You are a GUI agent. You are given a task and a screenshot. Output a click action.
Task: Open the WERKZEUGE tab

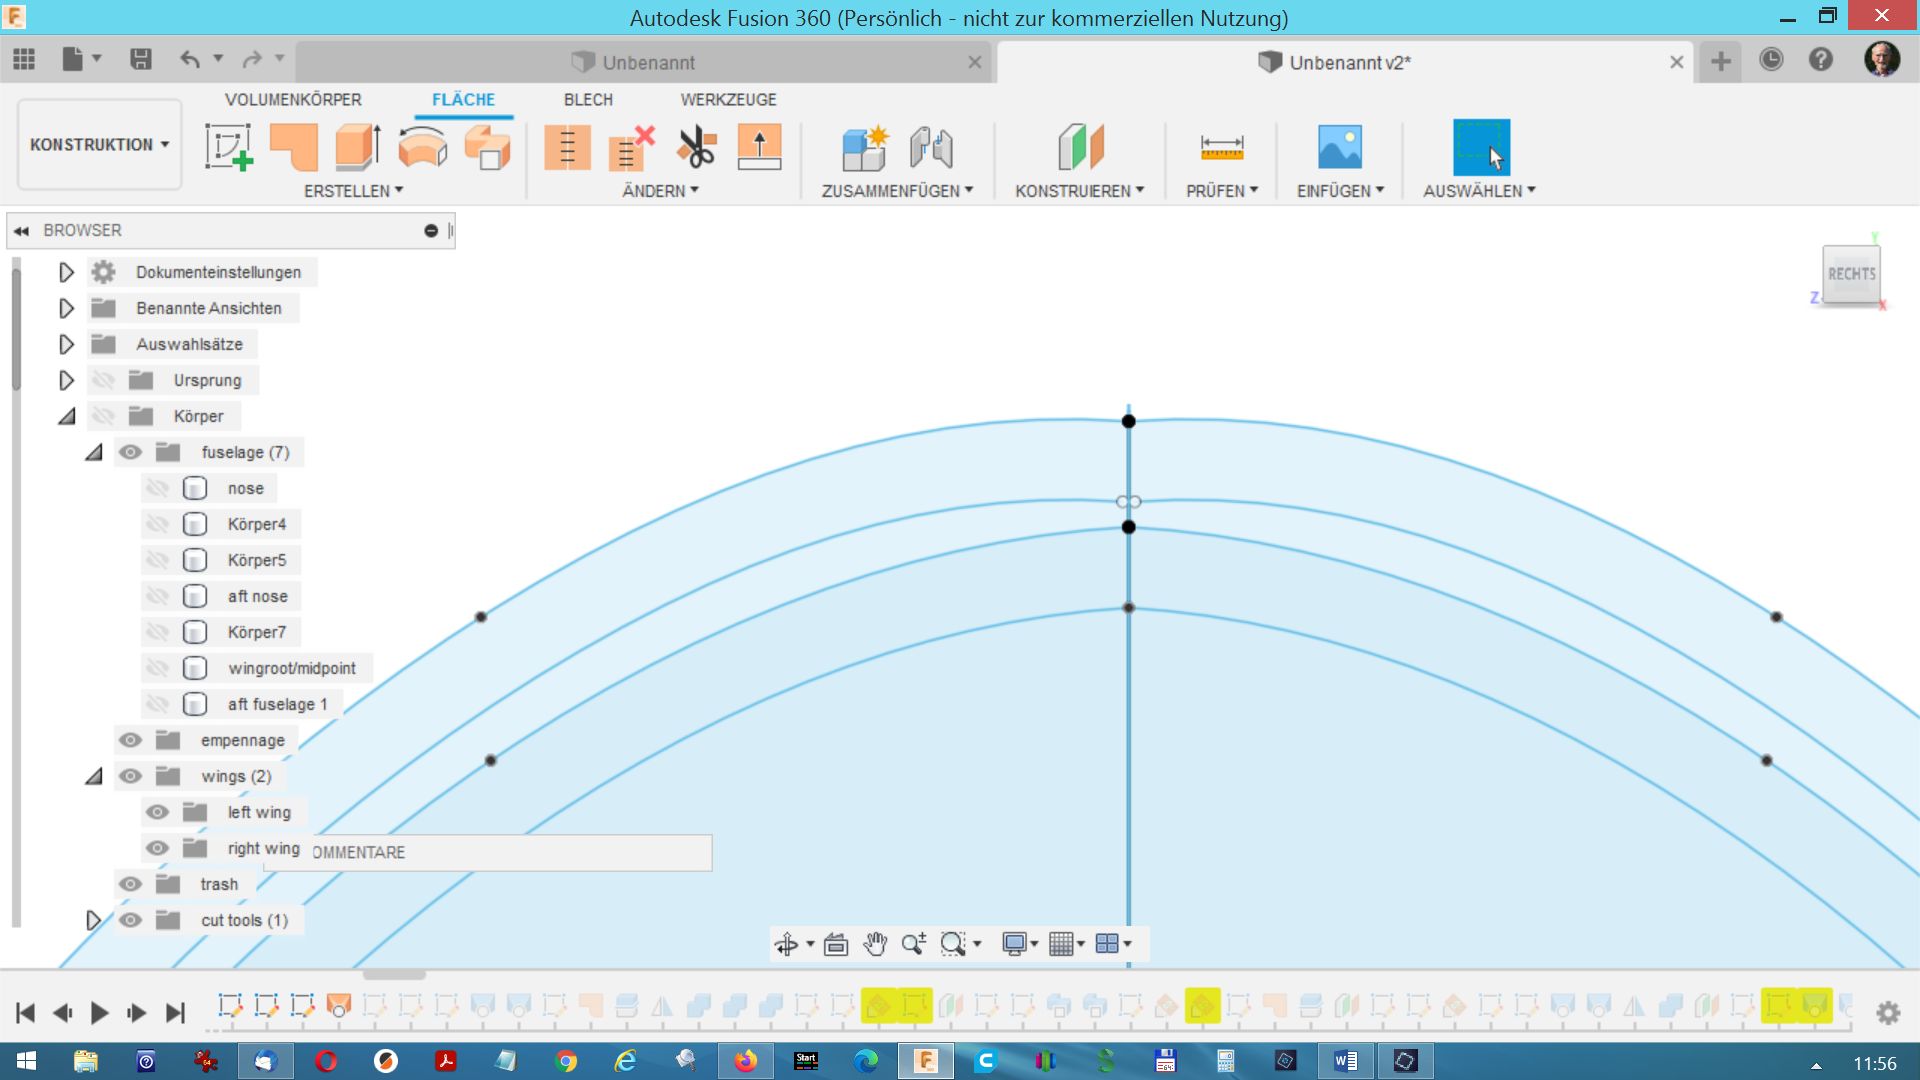click(727, 99)
